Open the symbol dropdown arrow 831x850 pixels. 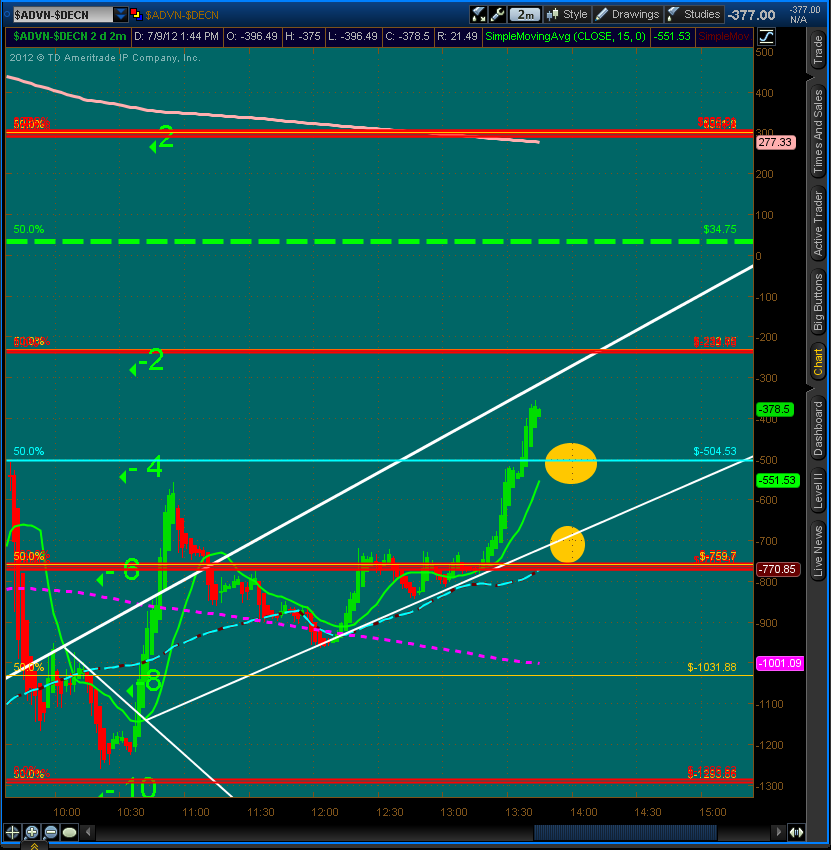click(121, 15)
